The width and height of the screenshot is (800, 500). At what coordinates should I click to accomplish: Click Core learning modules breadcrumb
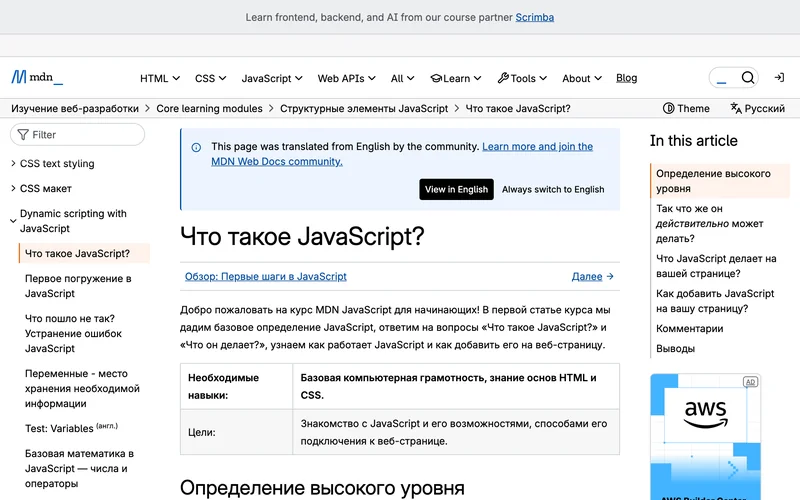(x=209, y=109)
